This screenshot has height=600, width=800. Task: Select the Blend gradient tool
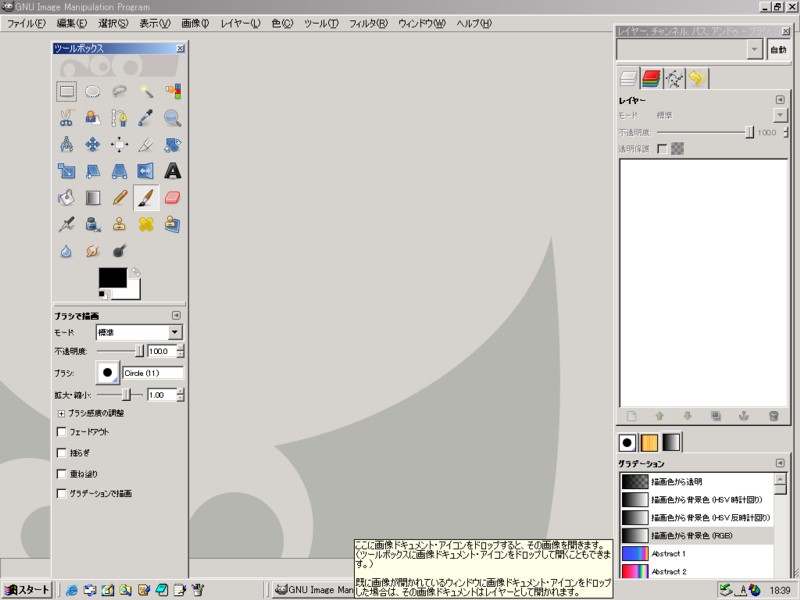[92, 197]
